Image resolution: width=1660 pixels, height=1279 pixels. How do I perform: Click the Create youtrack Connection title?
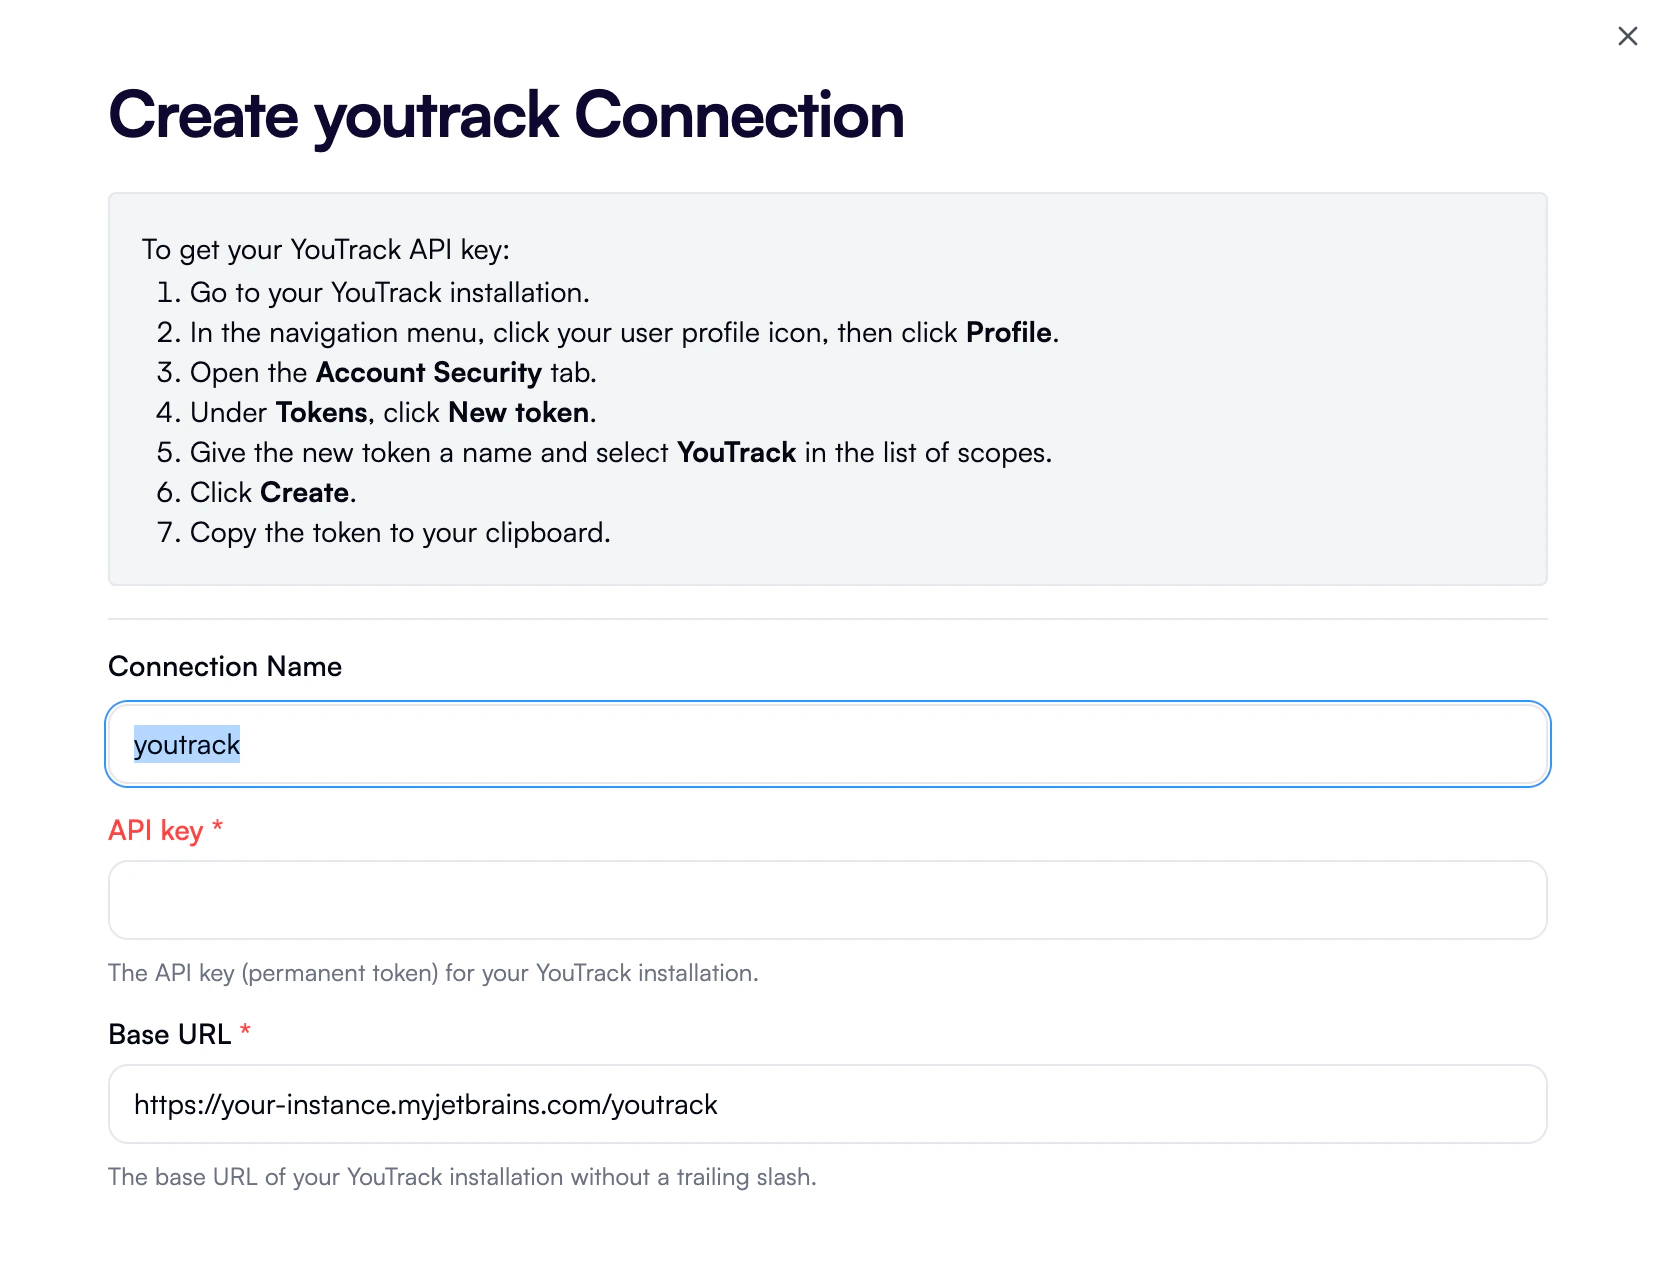coord(505,115)
